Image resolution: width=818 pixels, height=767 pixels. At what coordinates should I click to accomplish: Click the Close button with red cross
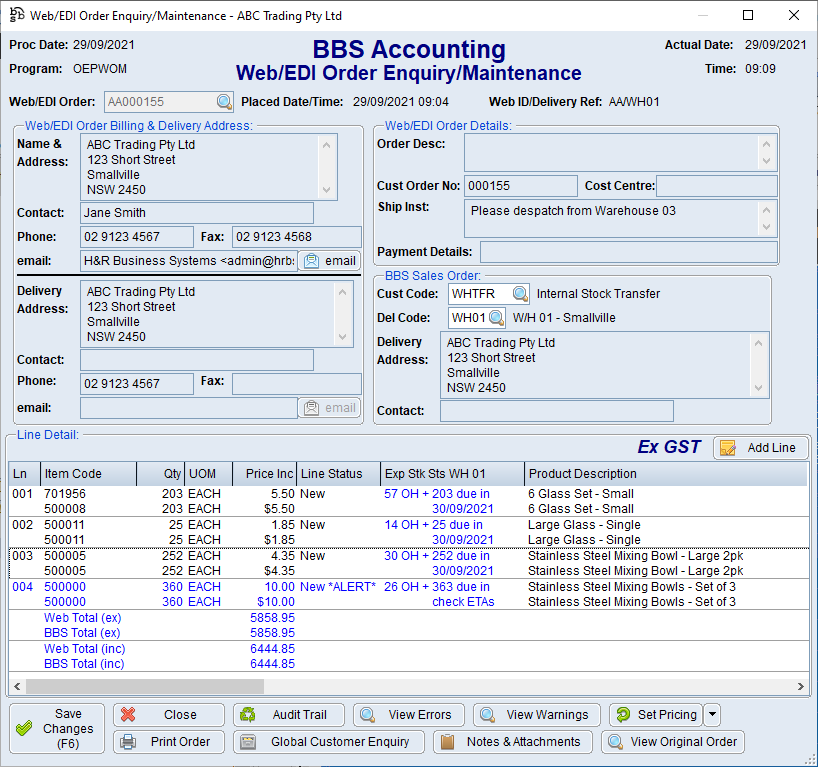169,715
